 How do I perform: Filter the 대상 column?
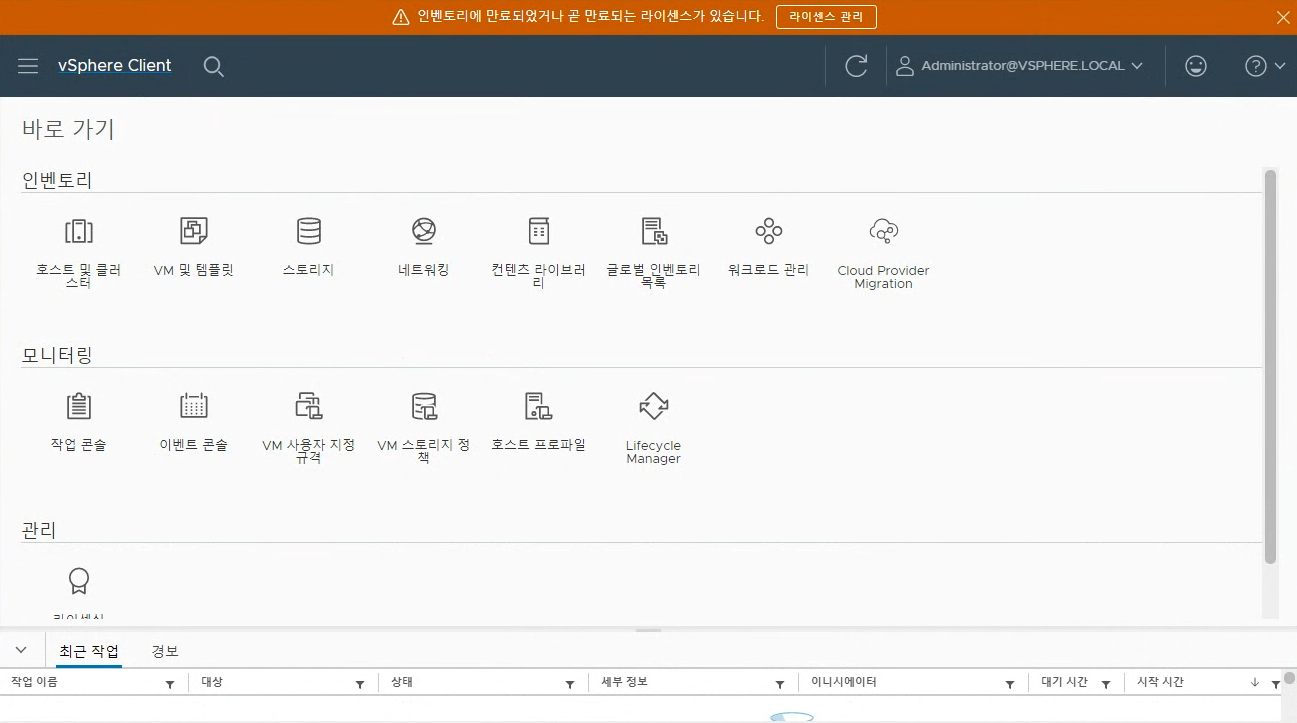[360, 684]
